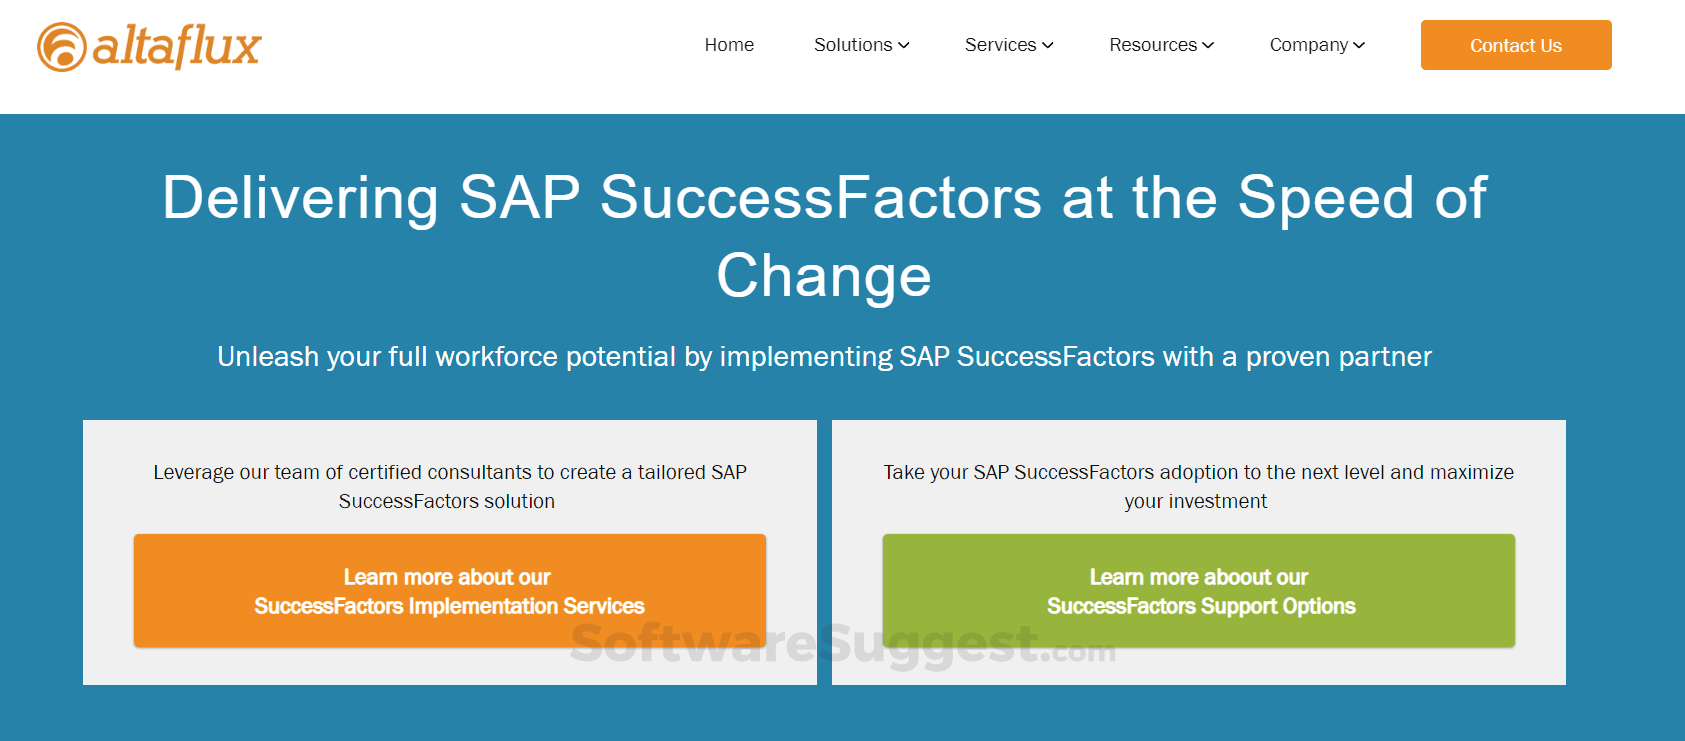Screen dimensions: 1685x741
Task: Click the 'Take your SAP SuccessFactors adoption' text
Action: point(1198,486)
